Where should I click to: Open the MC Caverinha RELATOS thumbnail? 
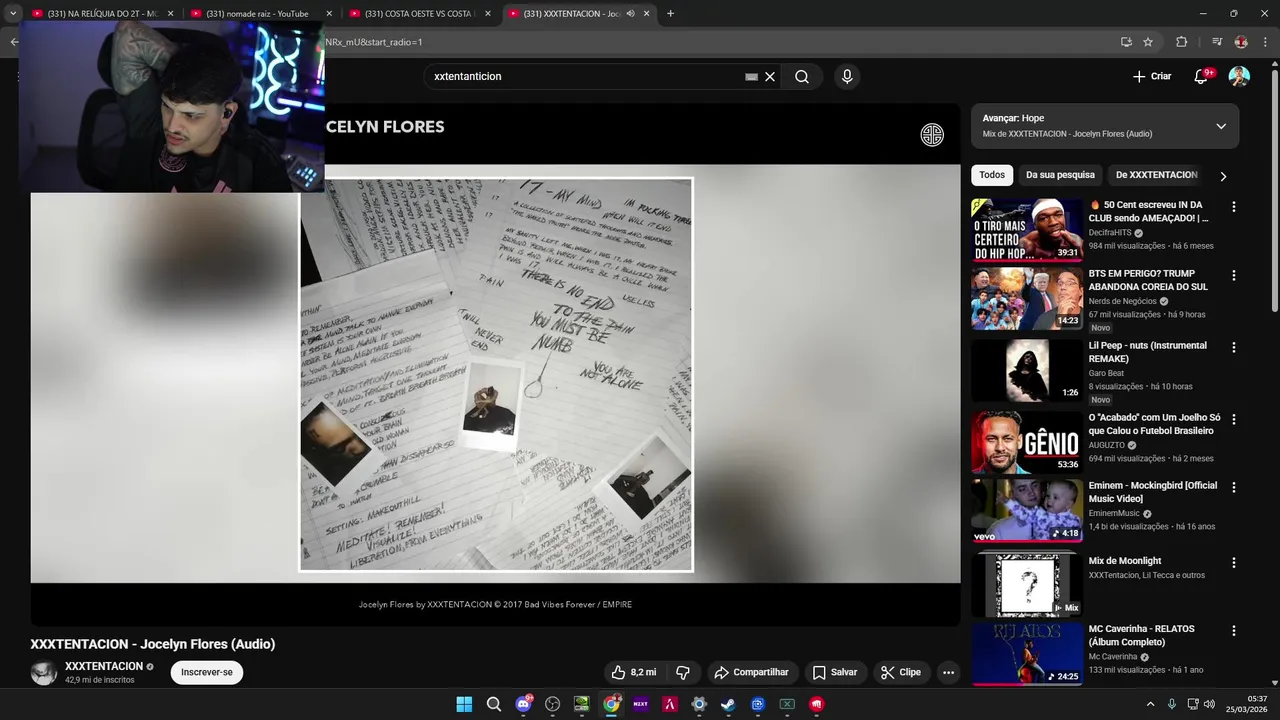point(1027,654)
